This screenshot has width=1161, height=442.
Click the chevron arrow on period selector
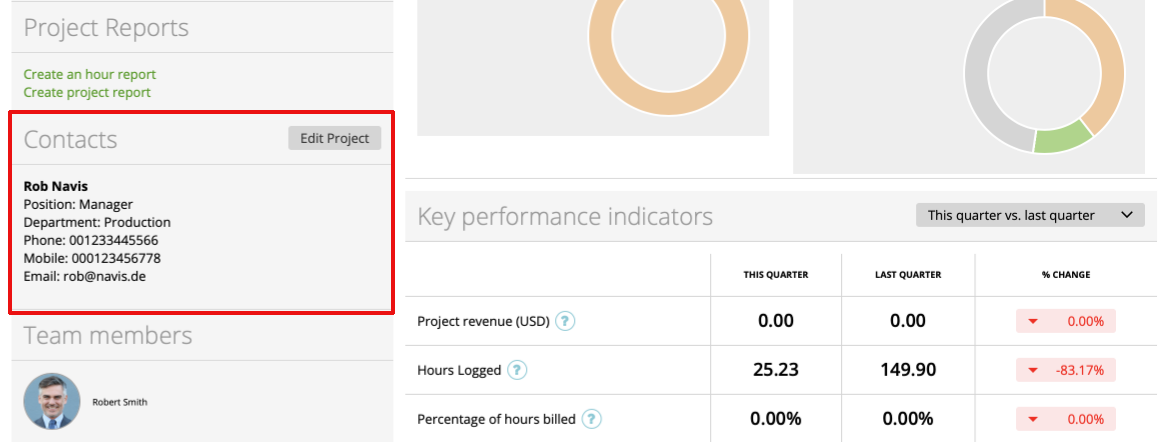pyautogui.click(x=1127, y=215)
